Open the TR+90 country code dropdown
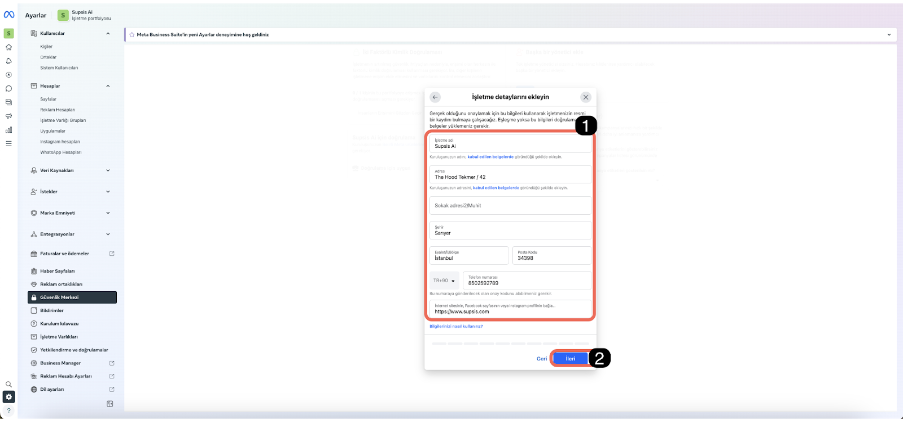This screenshot has width=906, height=422. coord(444,280)
